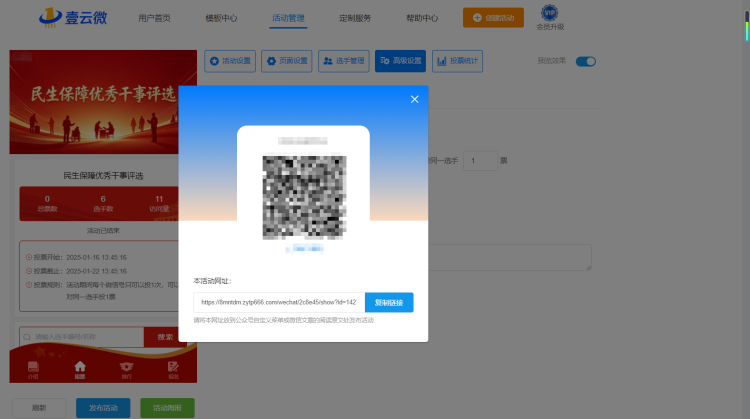
Task: Open the 高级设置 tab
Action: click(400, 61)
